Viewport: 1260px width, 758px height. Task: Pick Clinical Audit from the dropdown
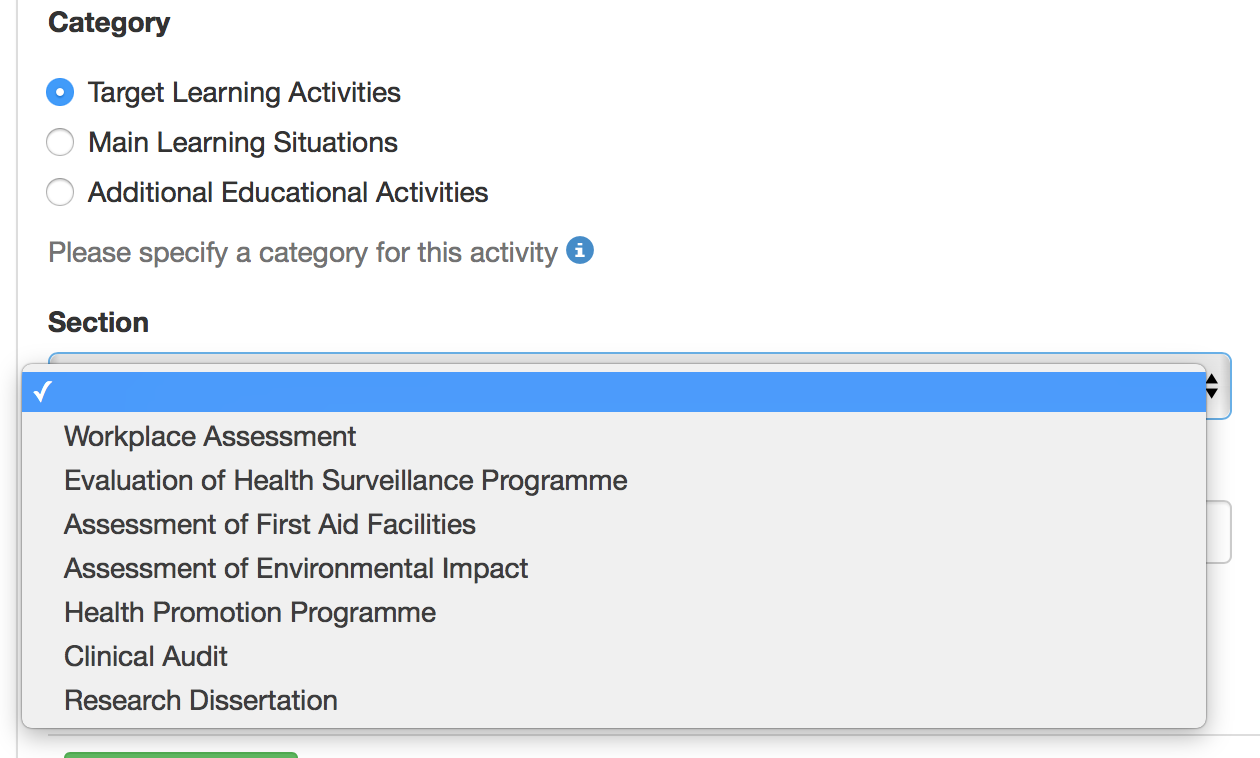(614, 656)
